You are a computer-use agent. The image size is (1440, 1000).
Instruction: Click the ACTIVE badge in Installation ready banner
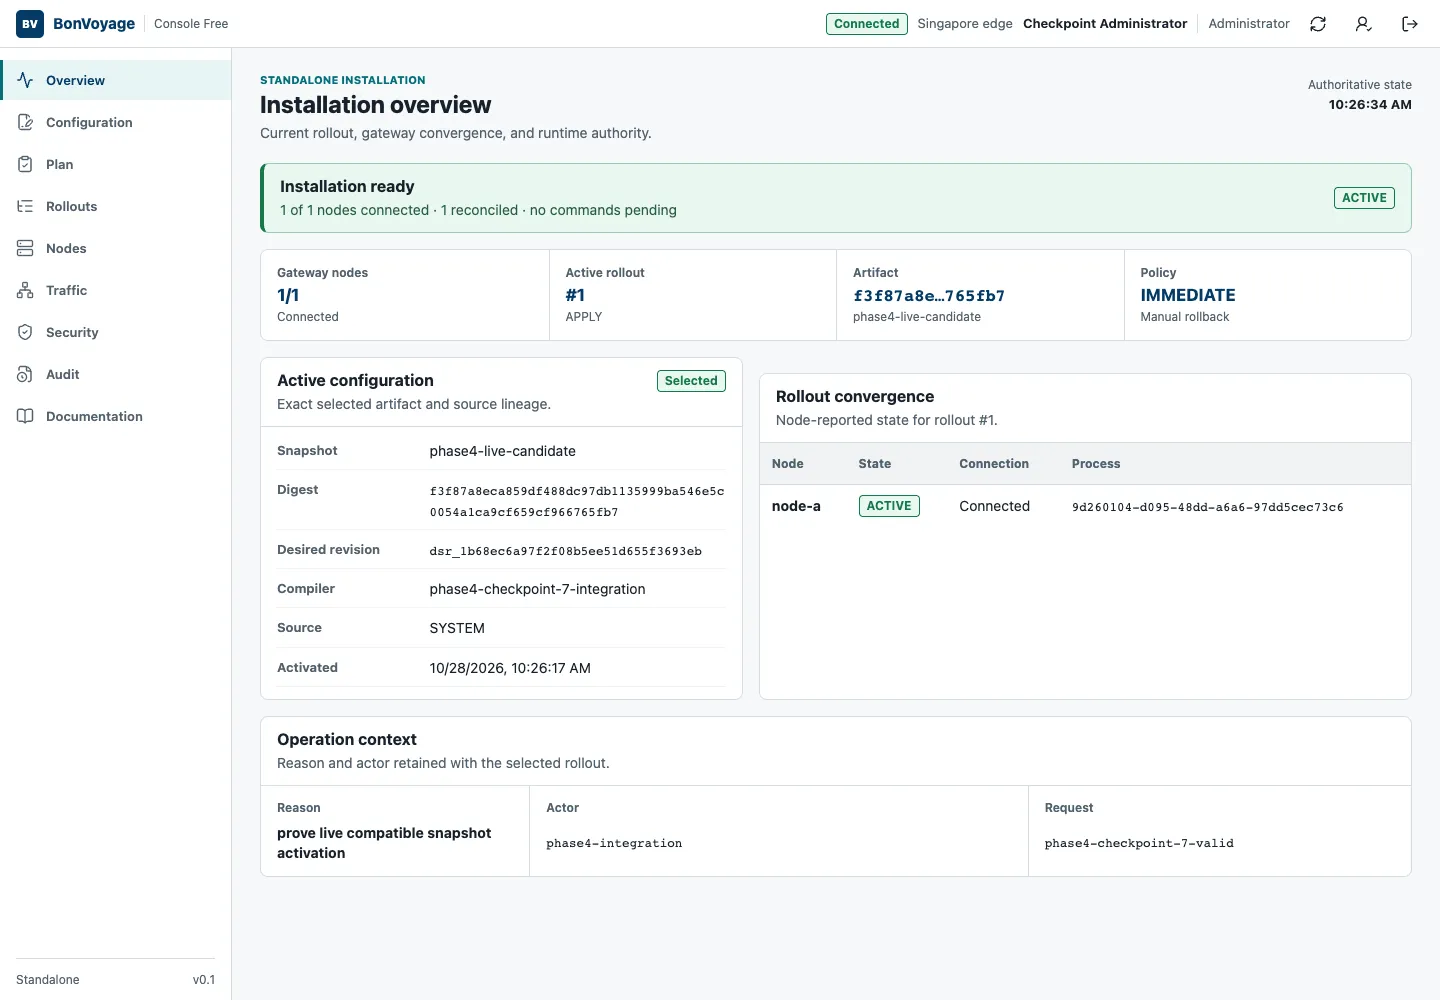pyautogui.click(x=1364, y=198)
